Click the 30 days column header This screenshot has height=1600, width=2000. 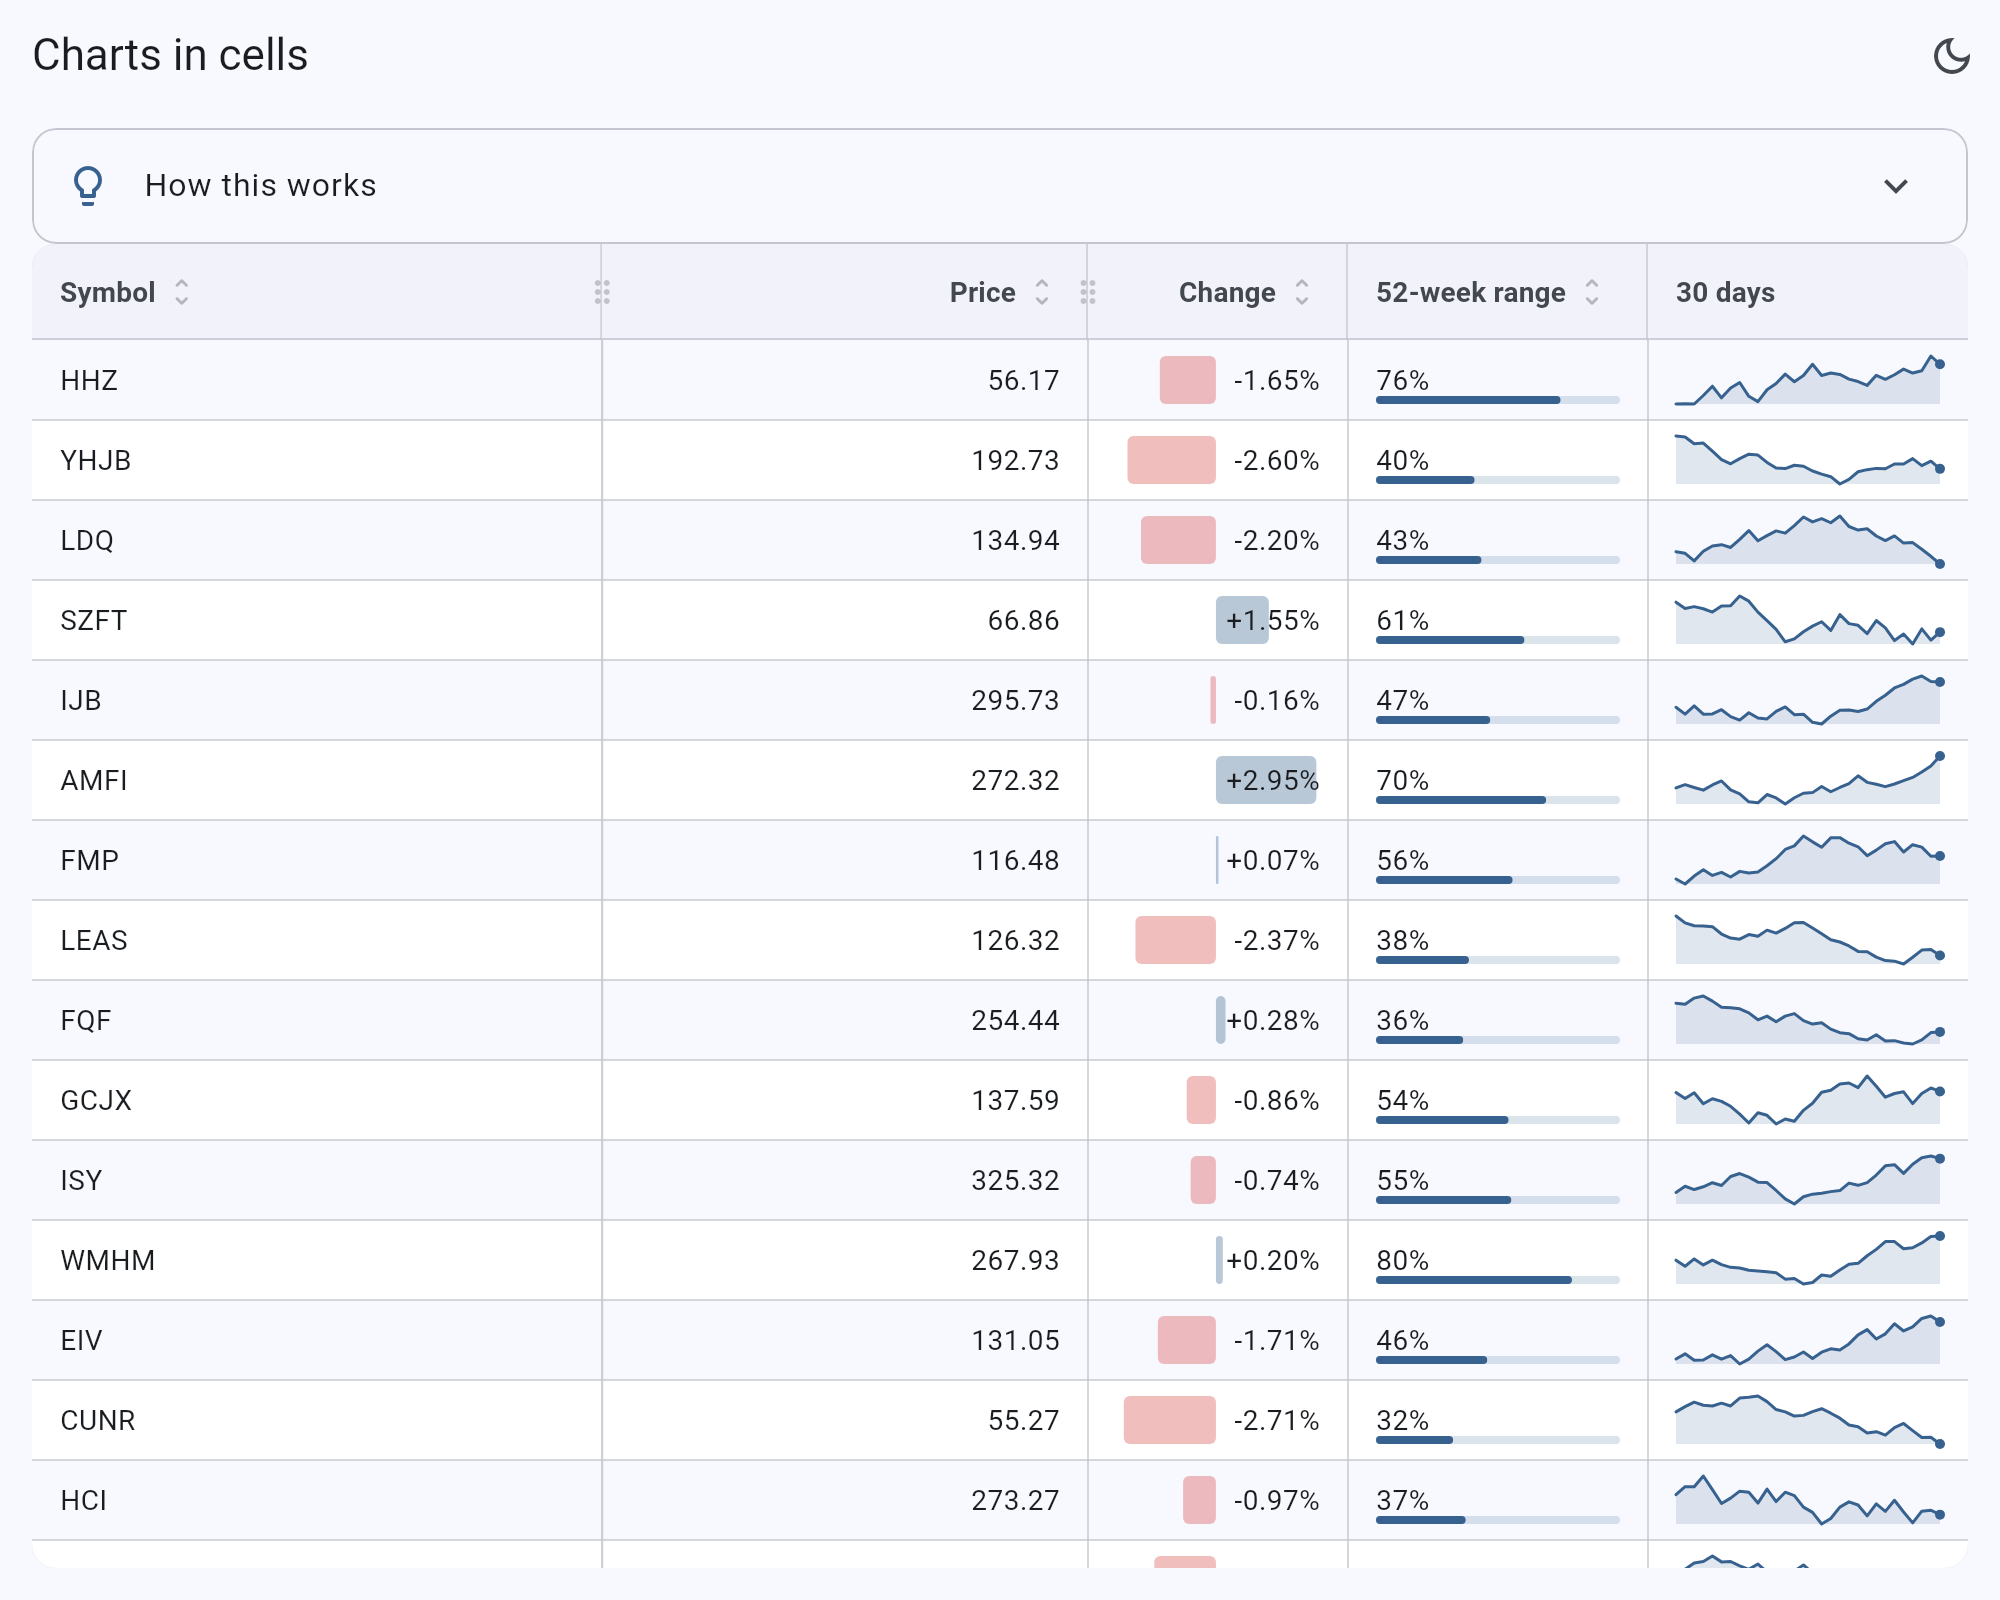click(x=1807, y=292)
